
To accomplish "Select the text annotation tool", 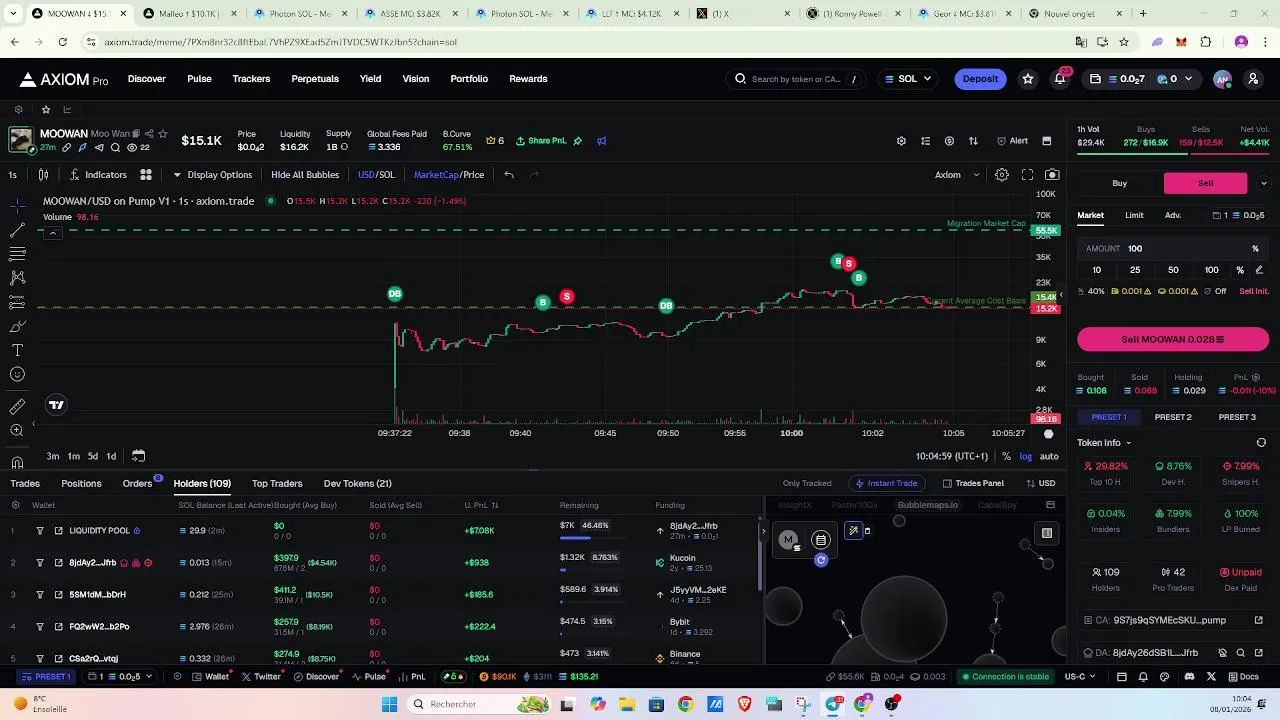I will 17,350.
